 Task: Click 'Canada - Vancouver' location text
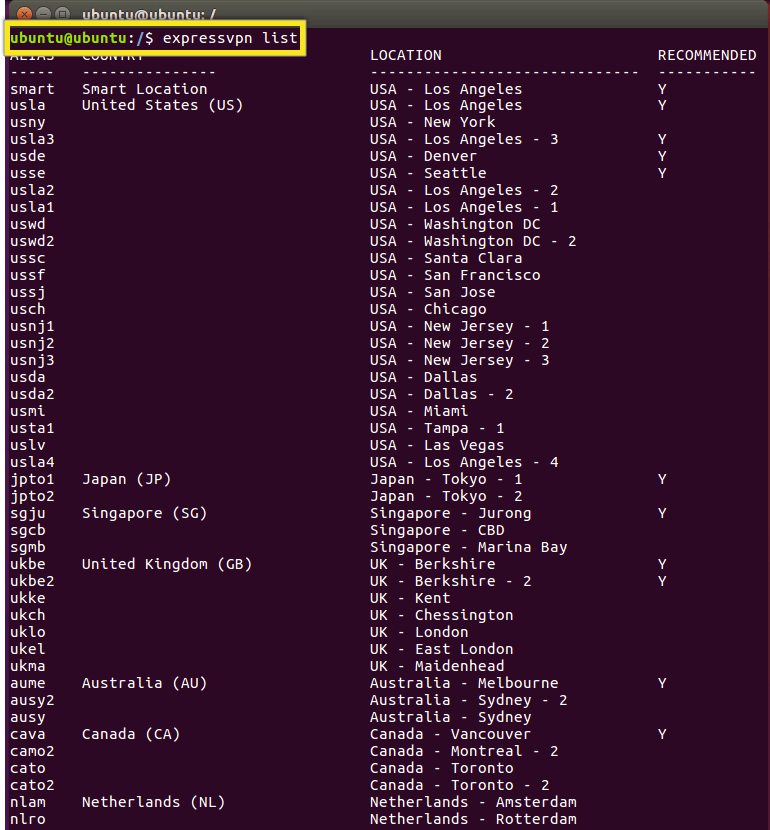[x=450, y=734]
